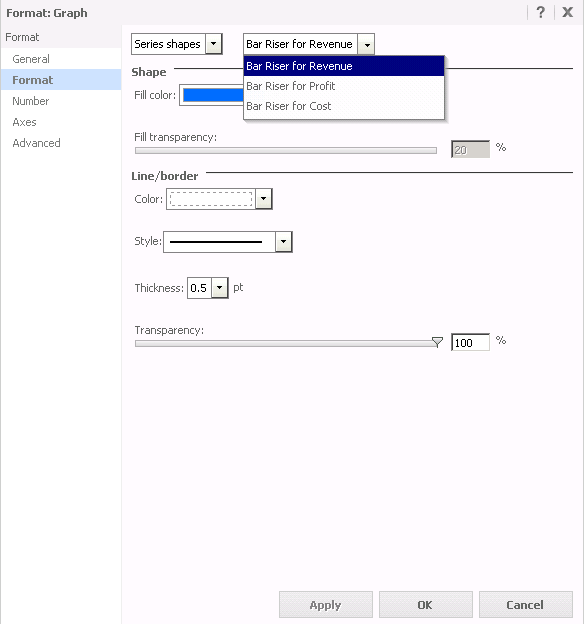Open the Line/border Color swatch
Screen dimensions: 584x624
coord(211,199)
